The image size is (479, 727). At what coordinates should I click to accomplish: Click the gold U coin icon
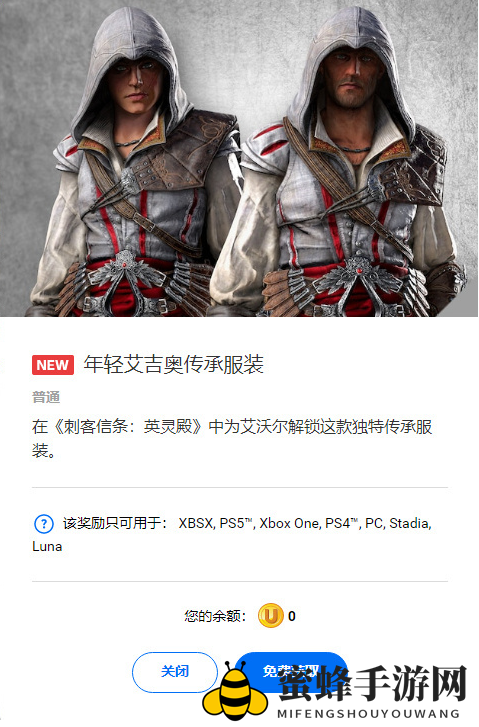click(x=270, y=616)
